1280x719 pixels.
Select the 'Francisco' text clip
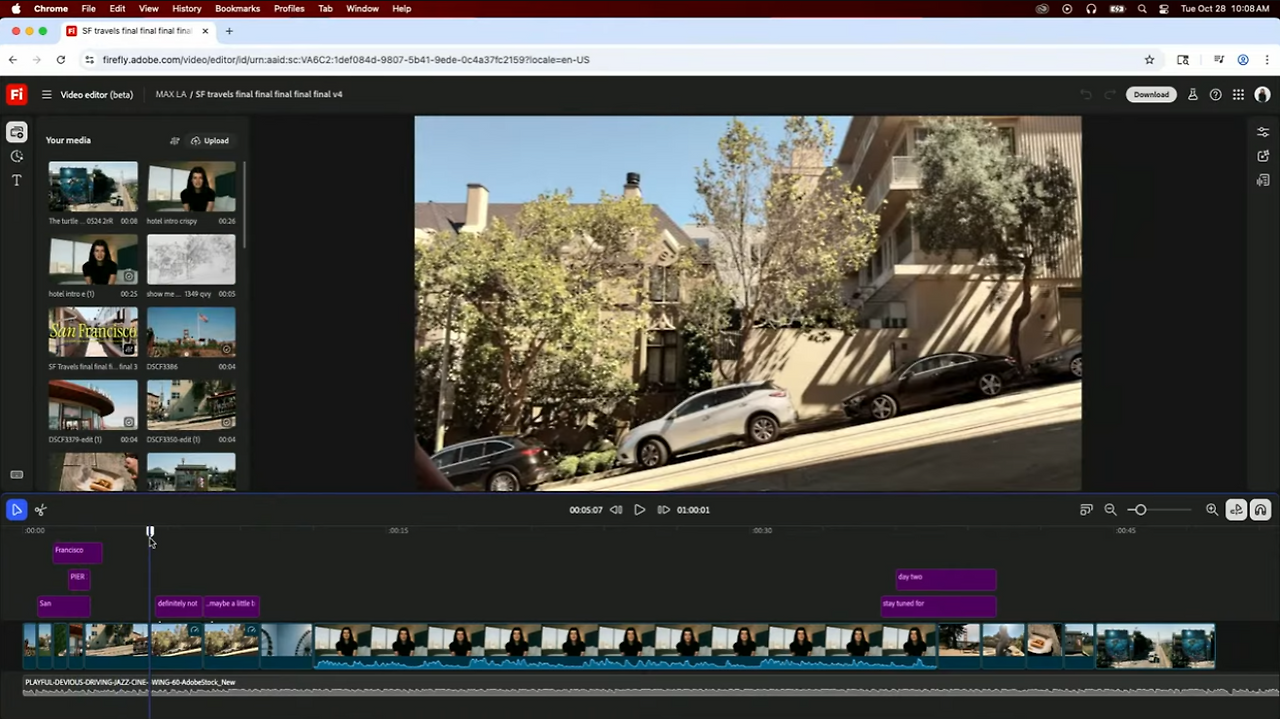pyautogui.click(x=77, y=551)
